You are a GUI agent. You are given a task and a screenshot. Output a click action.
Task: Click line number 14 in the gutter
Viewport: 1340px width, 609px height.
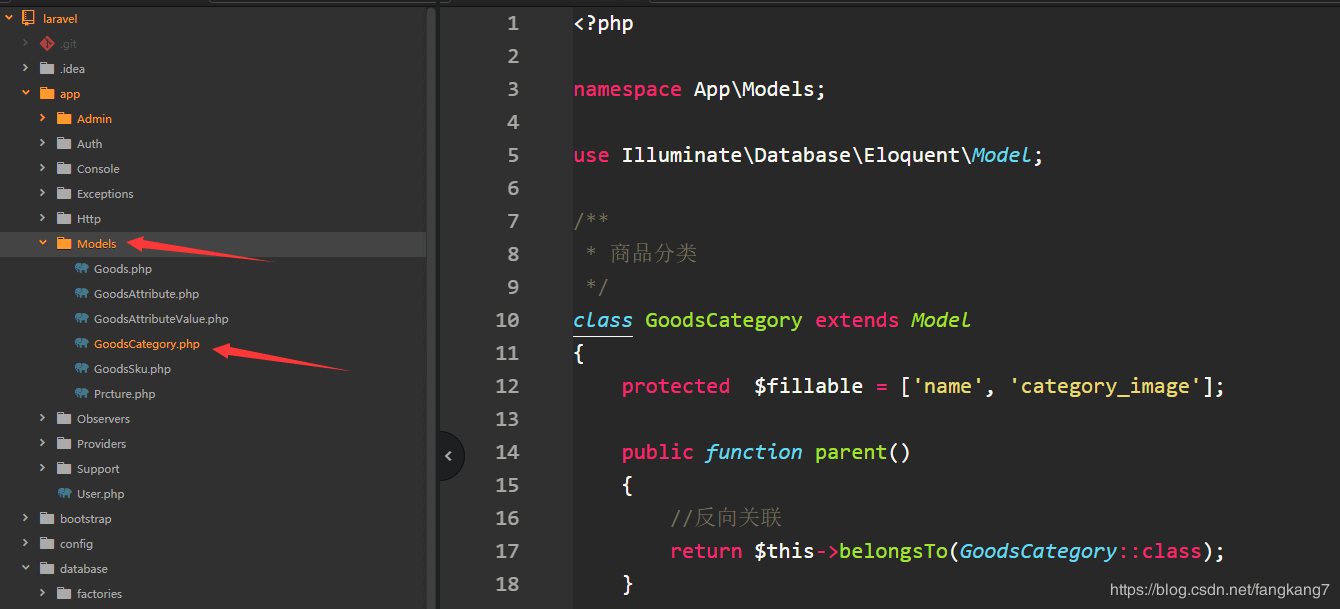coord(508,452)
